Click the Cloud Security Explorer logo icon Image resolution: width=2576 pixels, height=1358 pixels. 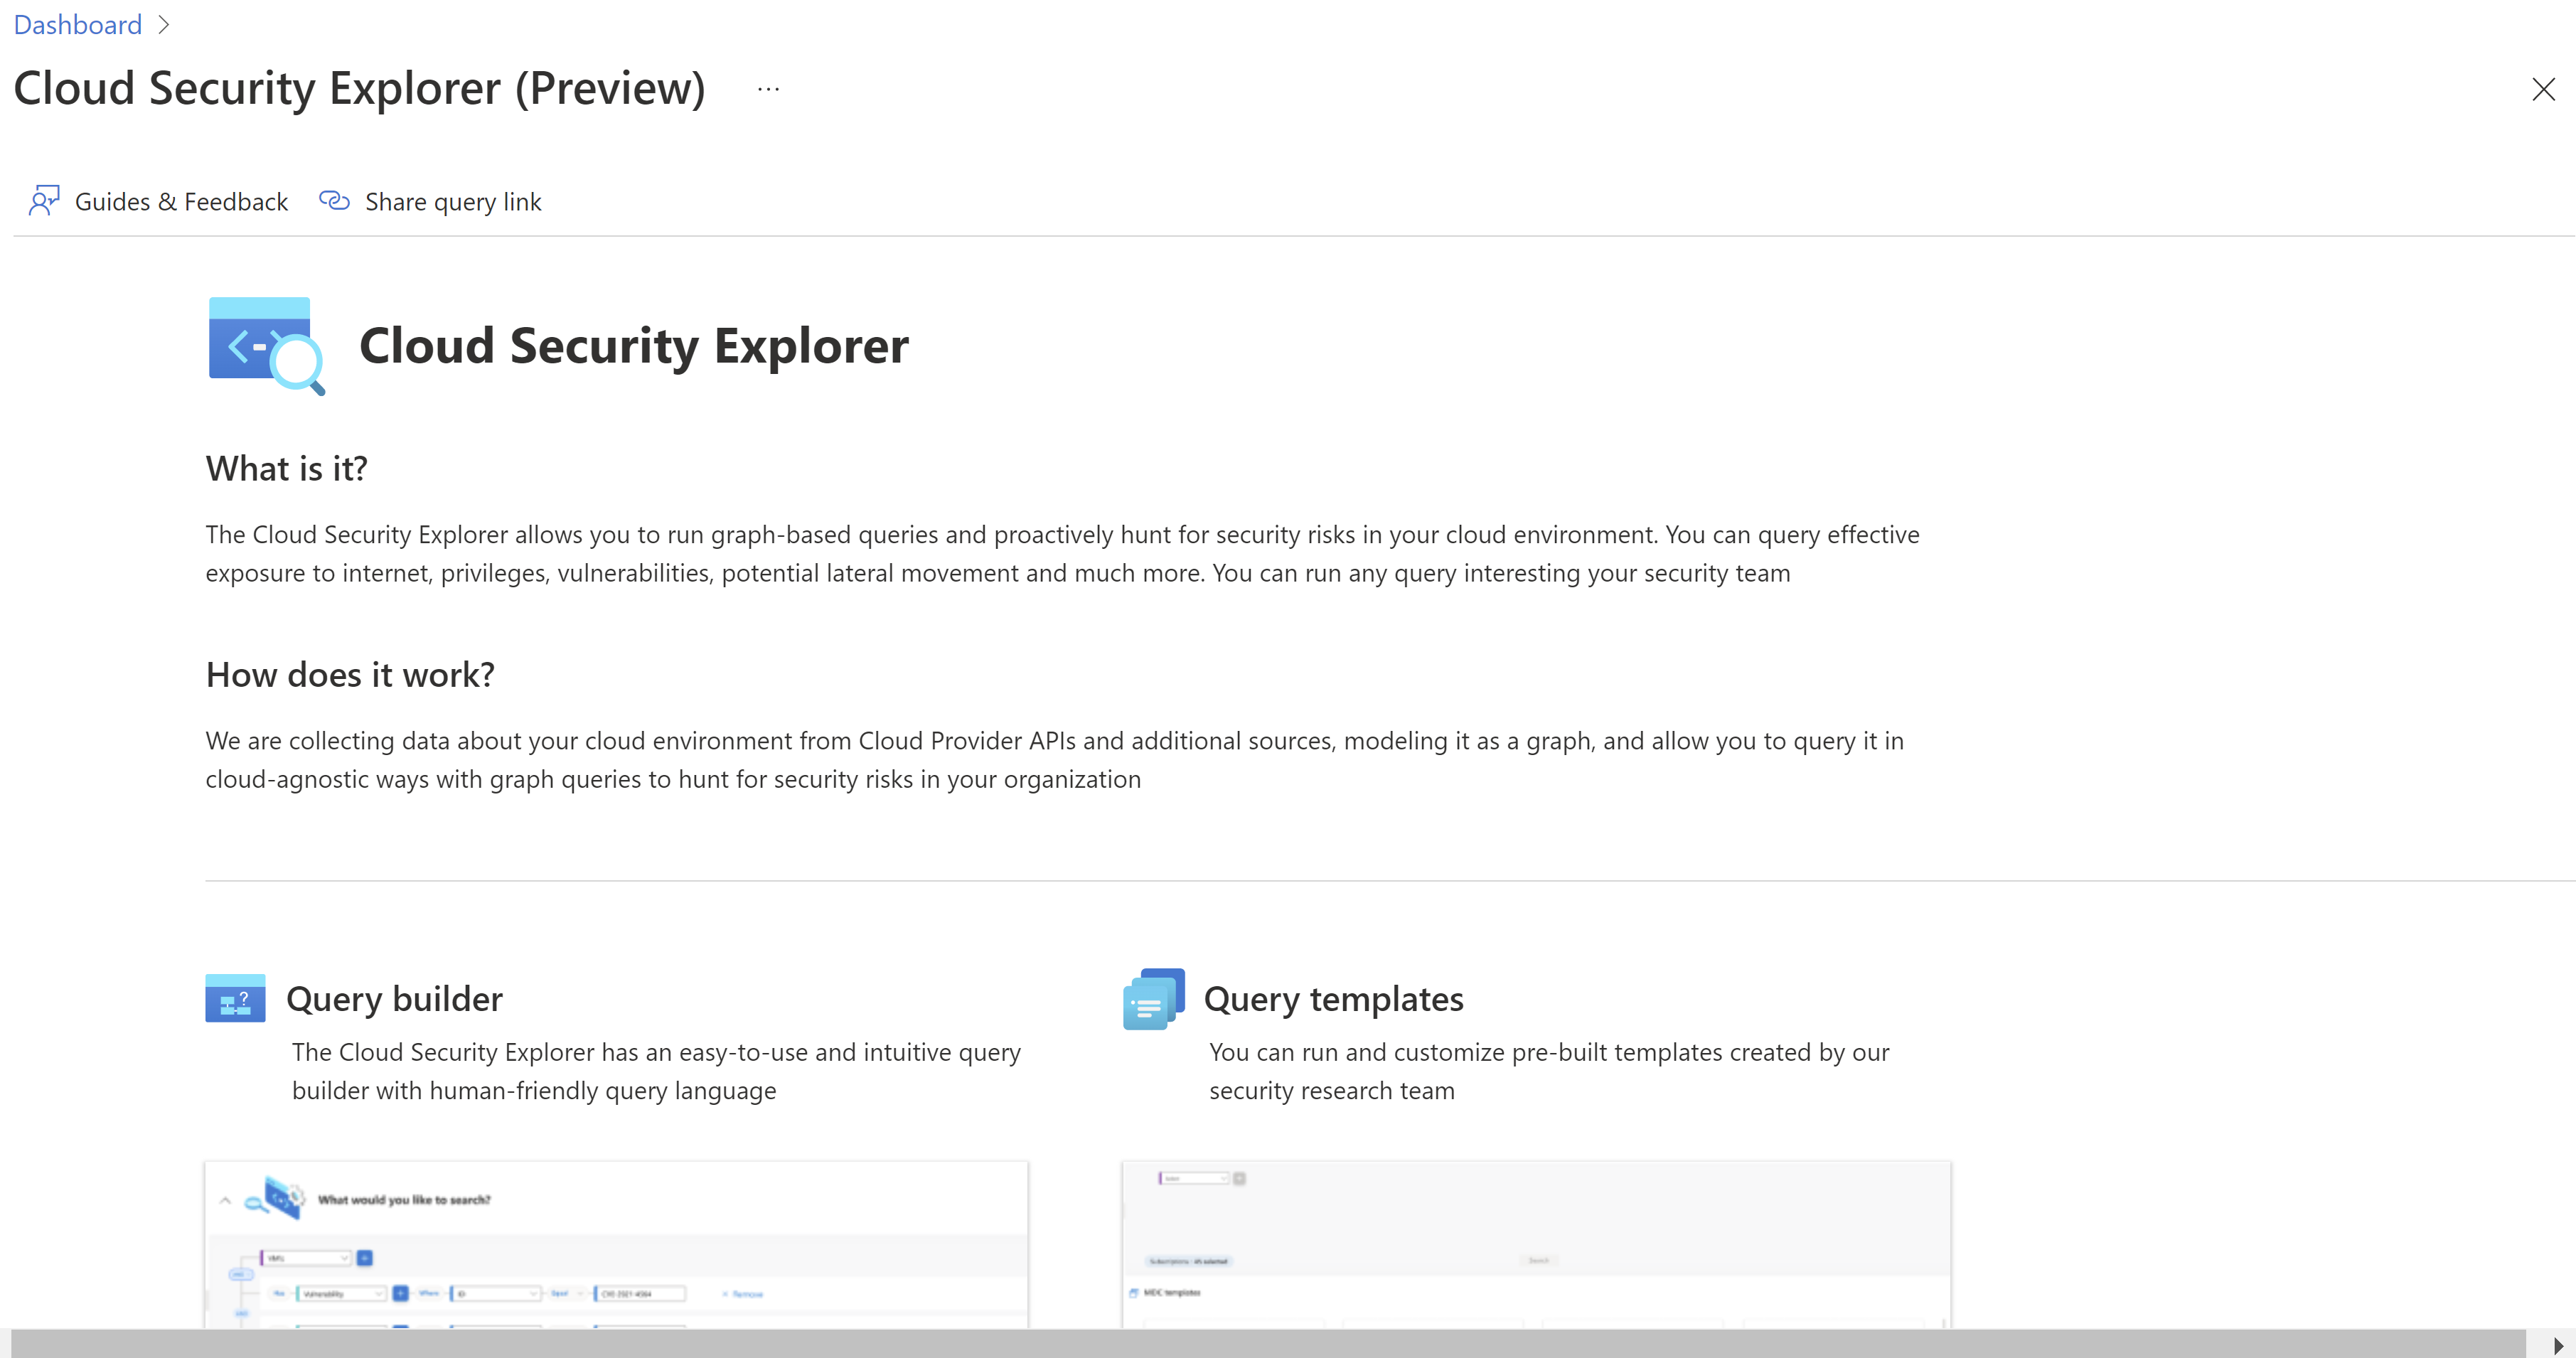[x=265, y=345]
